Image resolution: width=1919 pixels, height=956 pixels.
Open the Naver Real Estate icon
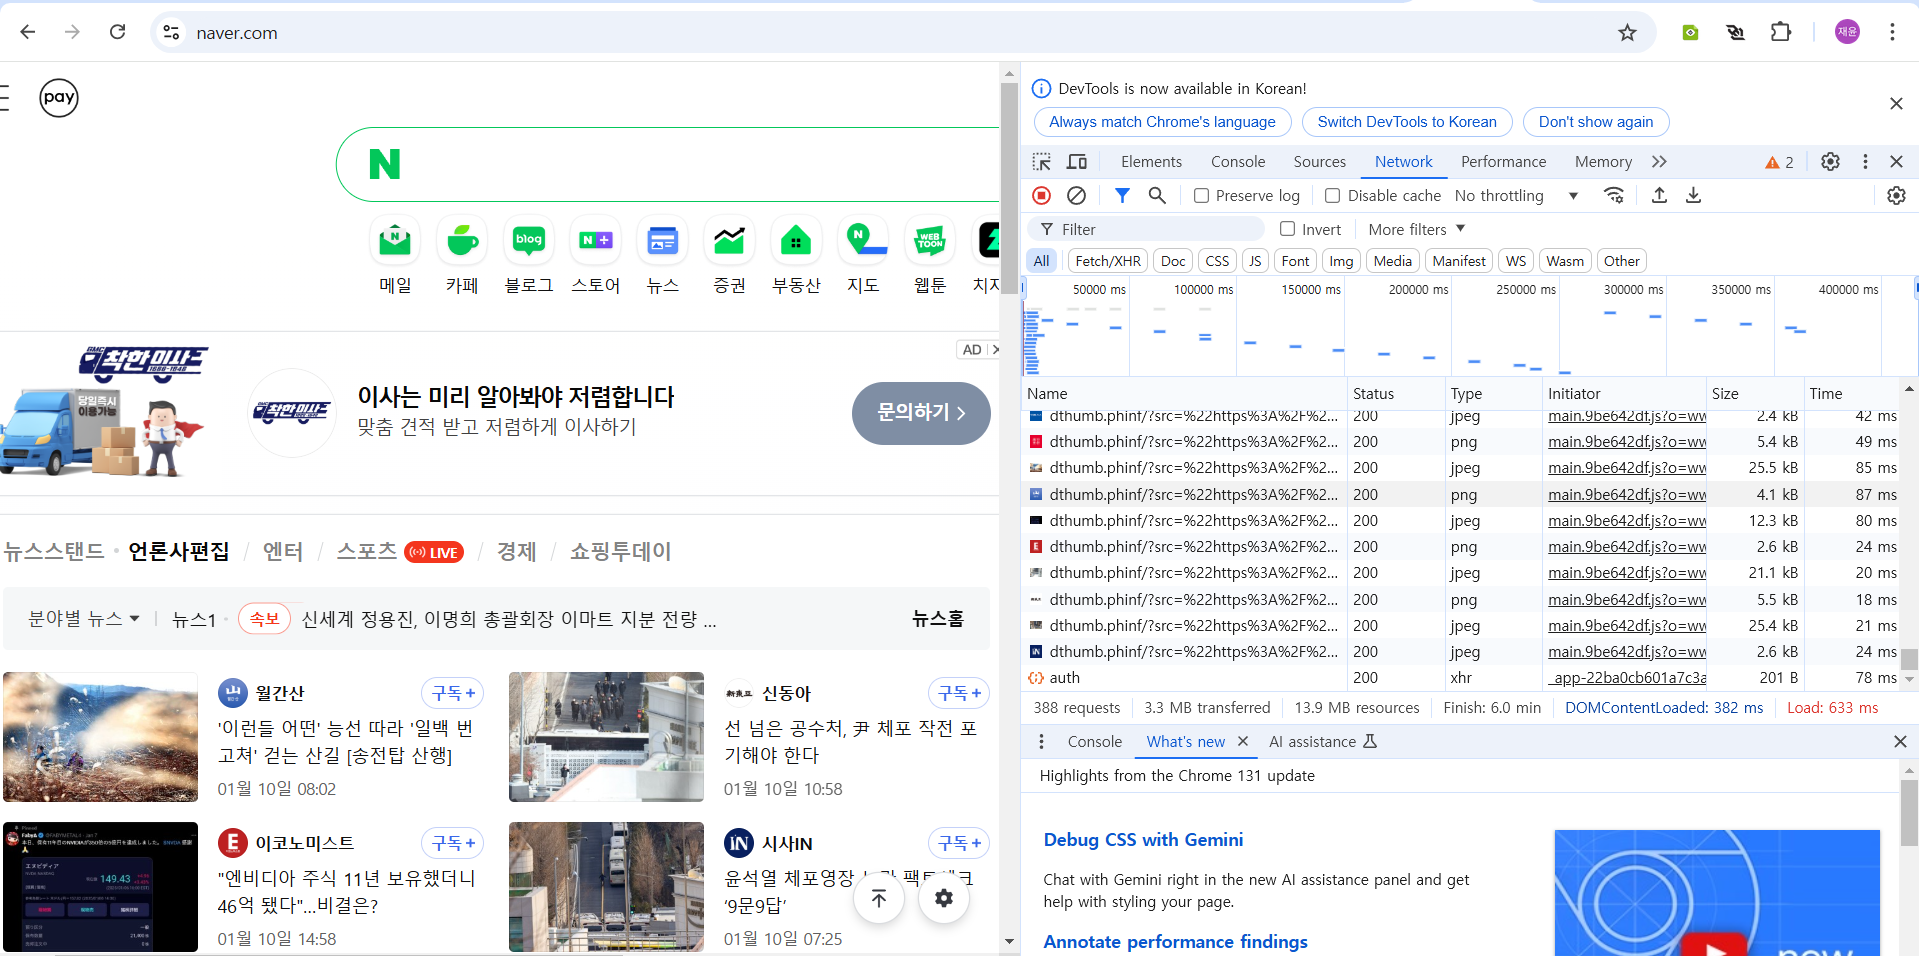tap(796, 241)
